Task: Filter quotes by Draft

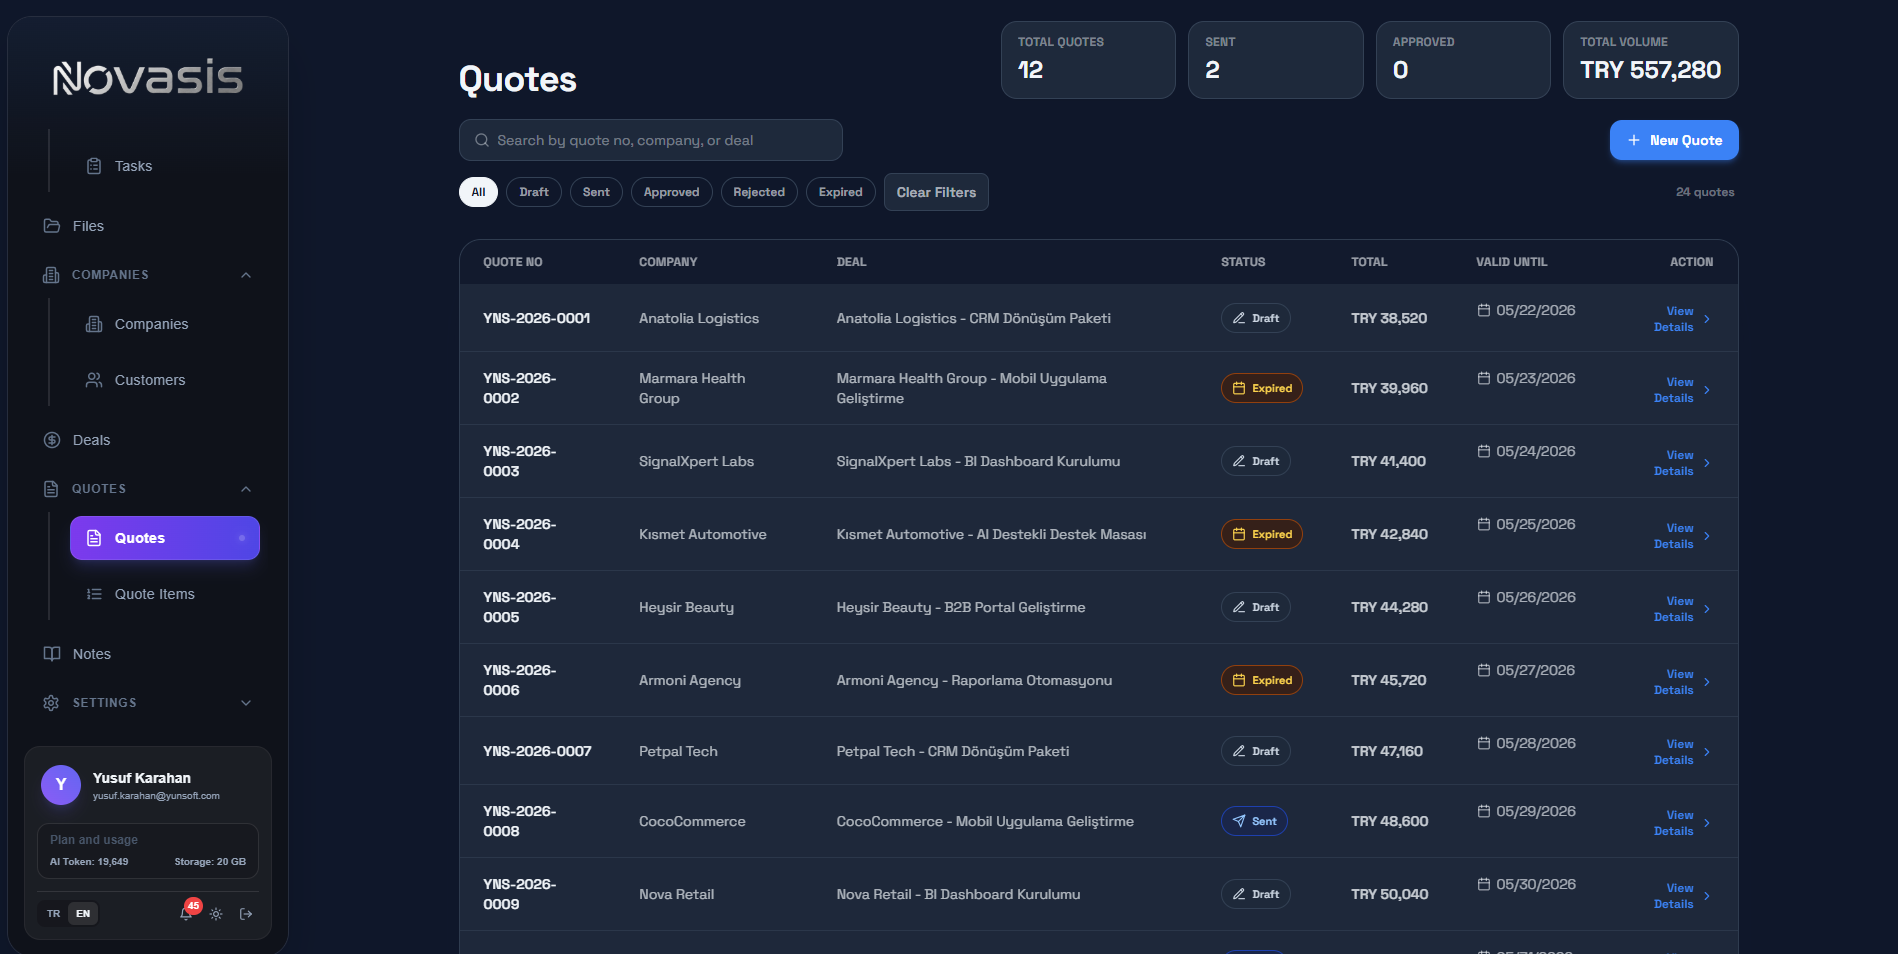Action: (534, 192)
